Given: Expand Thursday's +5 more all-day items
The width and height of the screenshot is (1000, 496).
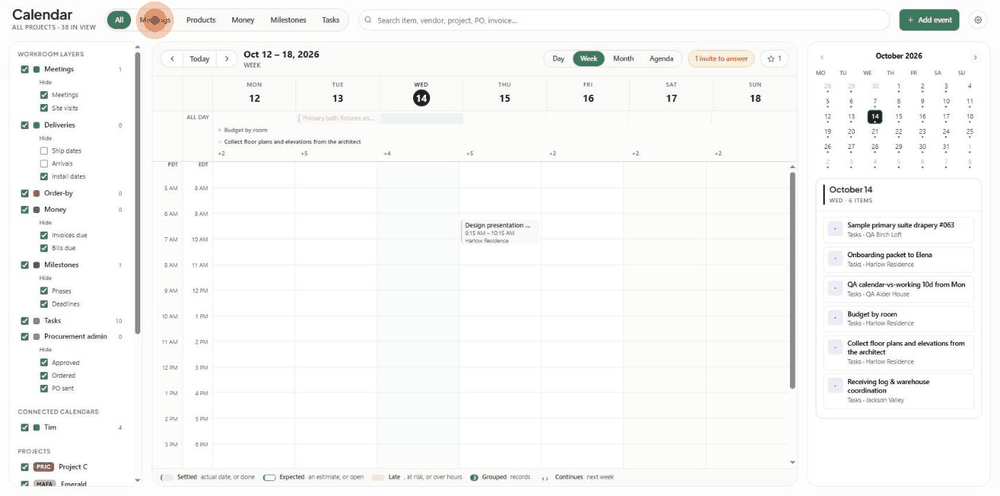Looking at the screenshot, I should 469,154.
